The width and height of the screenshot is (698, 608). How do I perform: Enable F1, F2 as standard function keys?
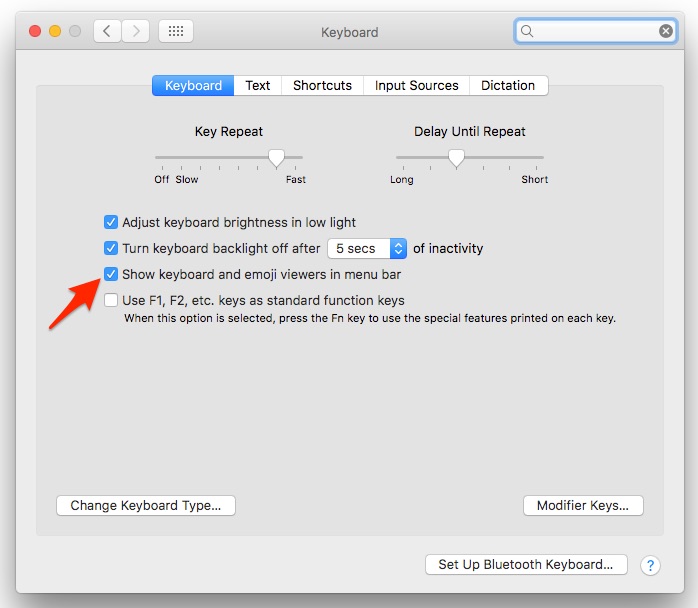111,300
